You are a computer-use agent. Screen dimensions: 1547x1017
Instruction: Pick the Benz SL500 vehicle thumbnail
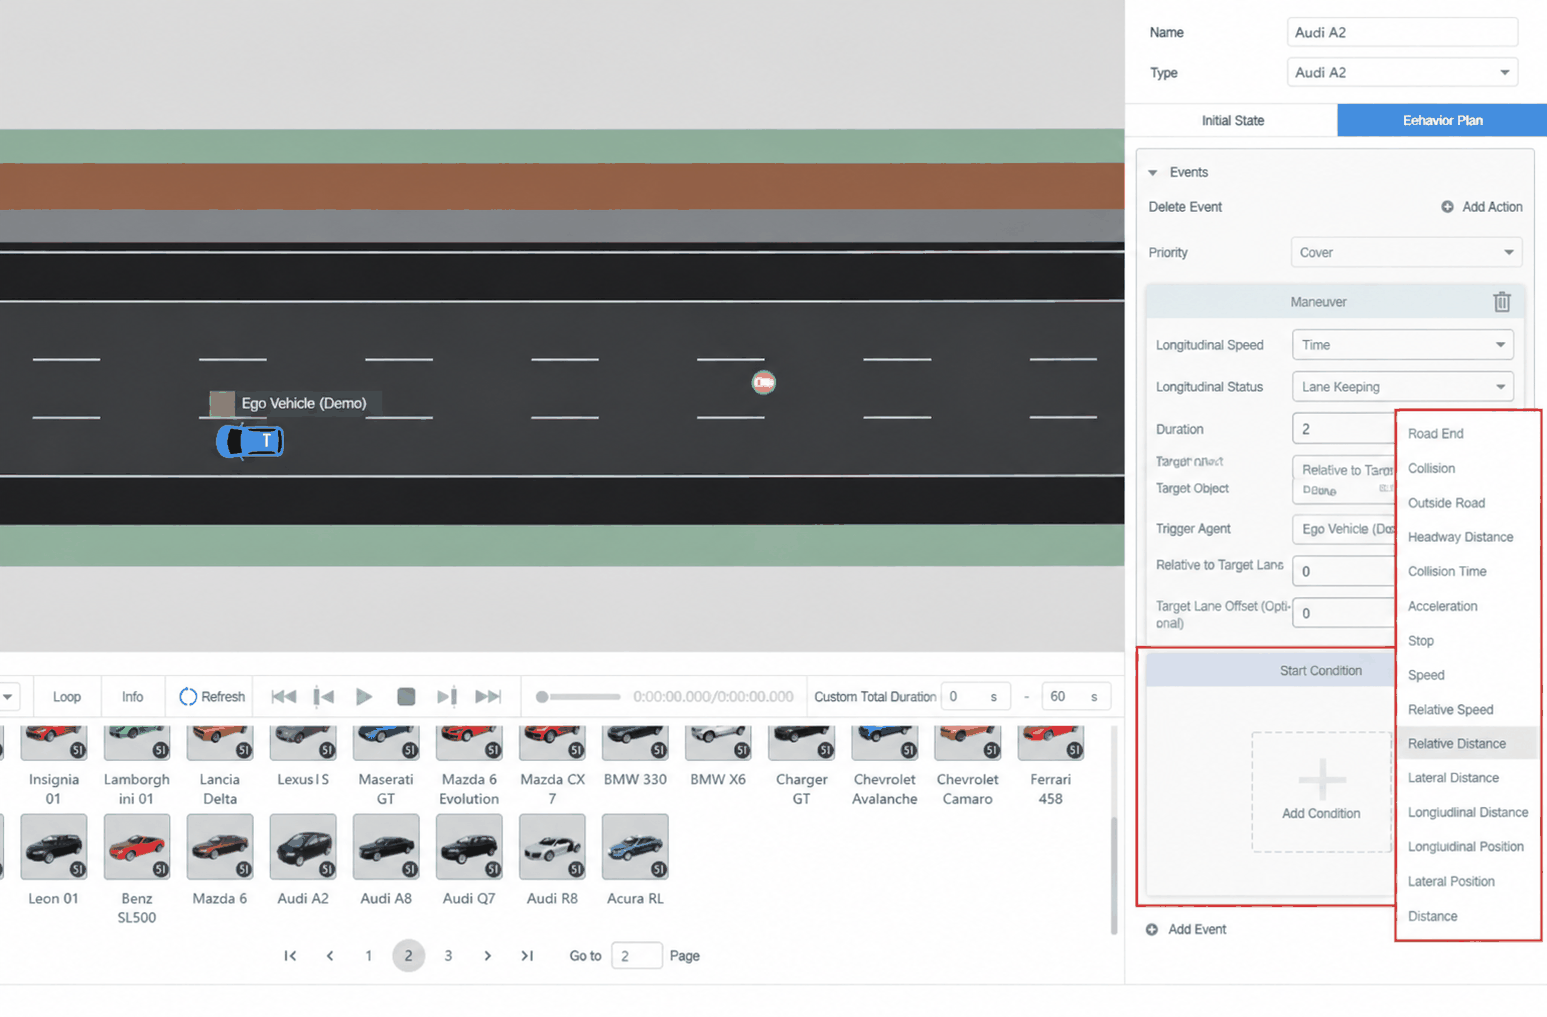point(137,847)
